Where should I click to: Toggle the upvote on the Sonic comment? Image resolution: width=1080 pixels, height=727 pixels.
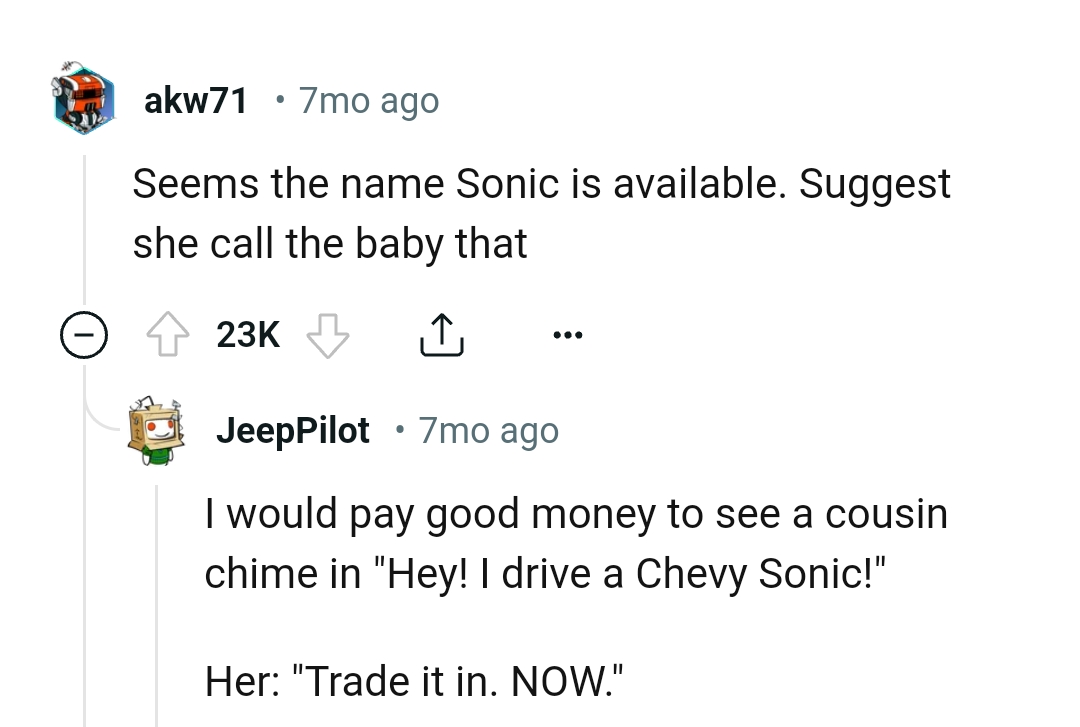click(167, 335)
